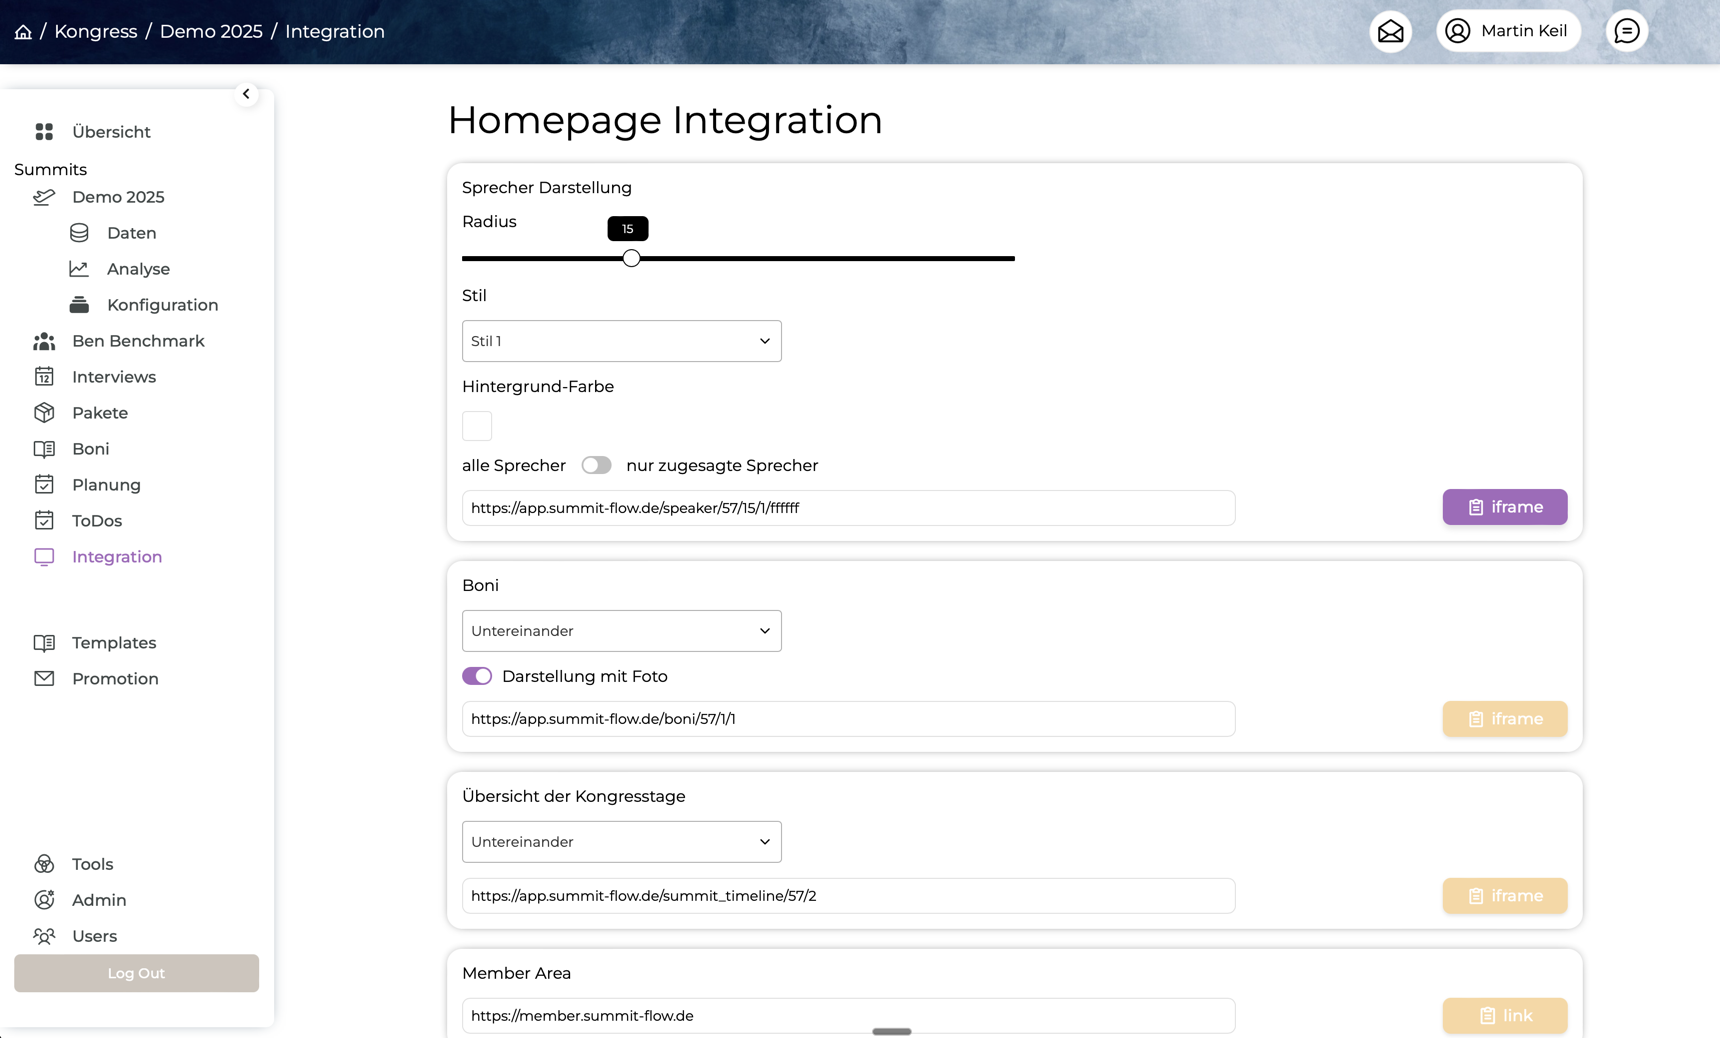Click the Ben Benchmark people icon

pyautogui.click(x=44, y=341)
